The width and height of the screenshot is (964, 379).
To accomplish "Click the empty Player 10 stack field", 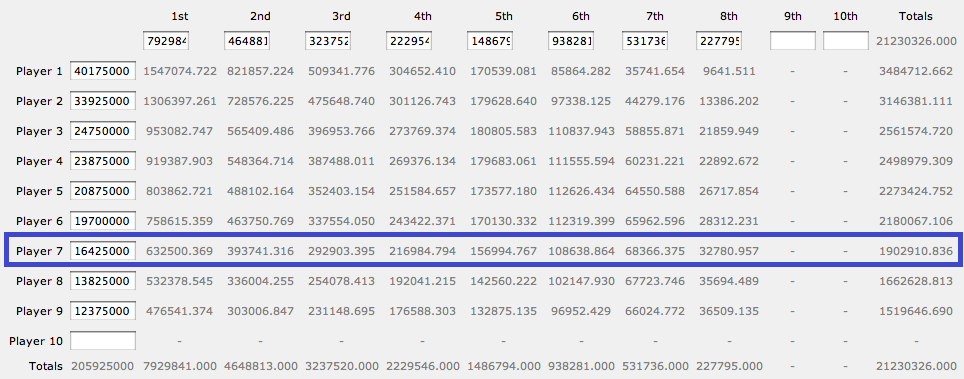I will (x=103, y=341).
